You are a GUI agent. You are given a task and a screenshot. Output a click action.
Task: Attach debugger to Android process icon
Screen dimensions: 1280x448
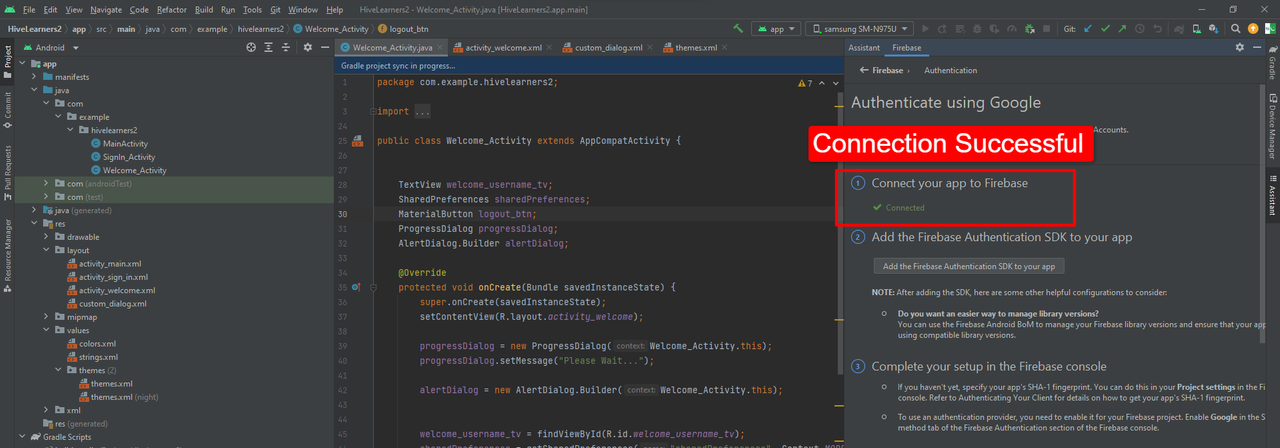[1030, 29]
